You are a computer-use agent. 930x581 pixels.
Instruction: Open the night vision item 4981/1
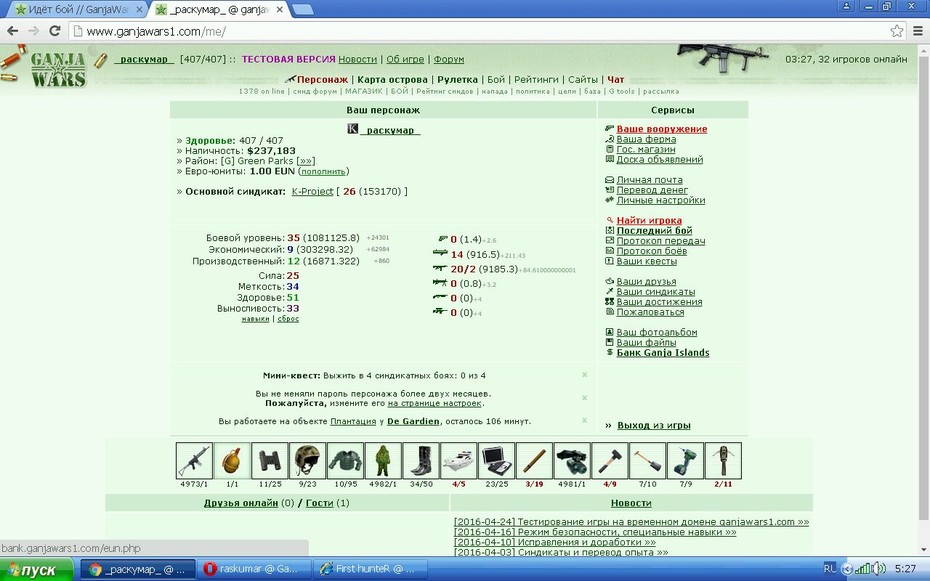point(572,461)
